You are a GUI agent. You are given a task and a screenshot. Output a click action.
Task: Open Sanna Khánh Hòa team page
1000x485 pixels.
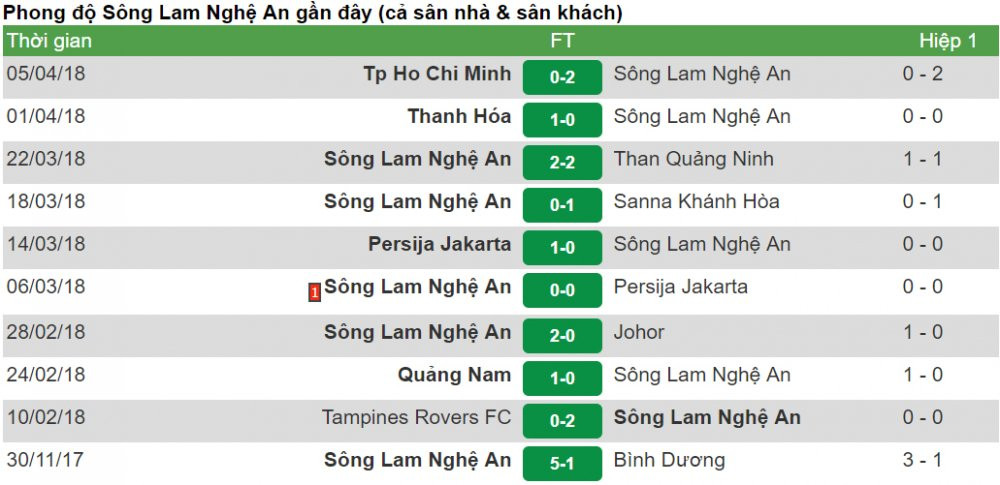(696, 202)
